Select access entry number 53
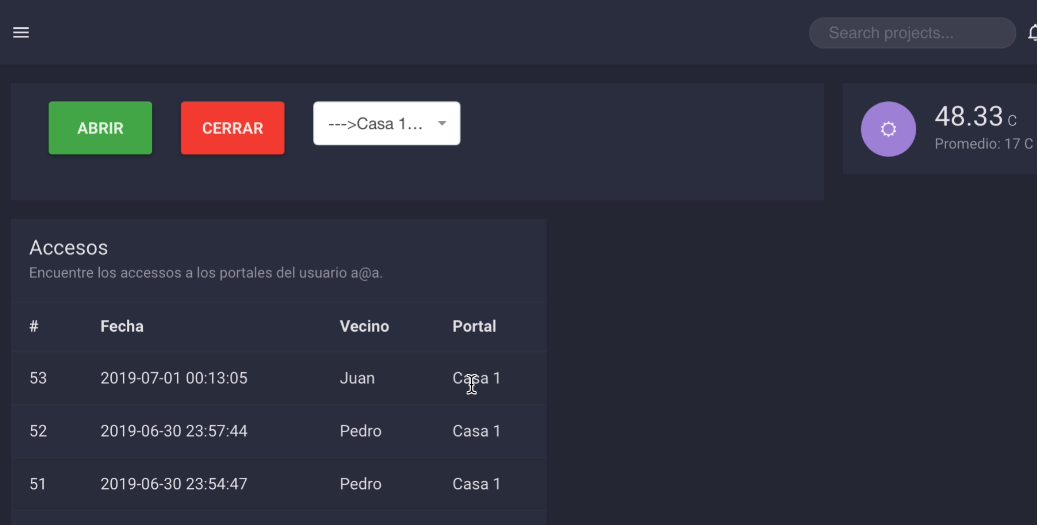The height and width of the screenshot is (525, 1037). click(38, 378)
